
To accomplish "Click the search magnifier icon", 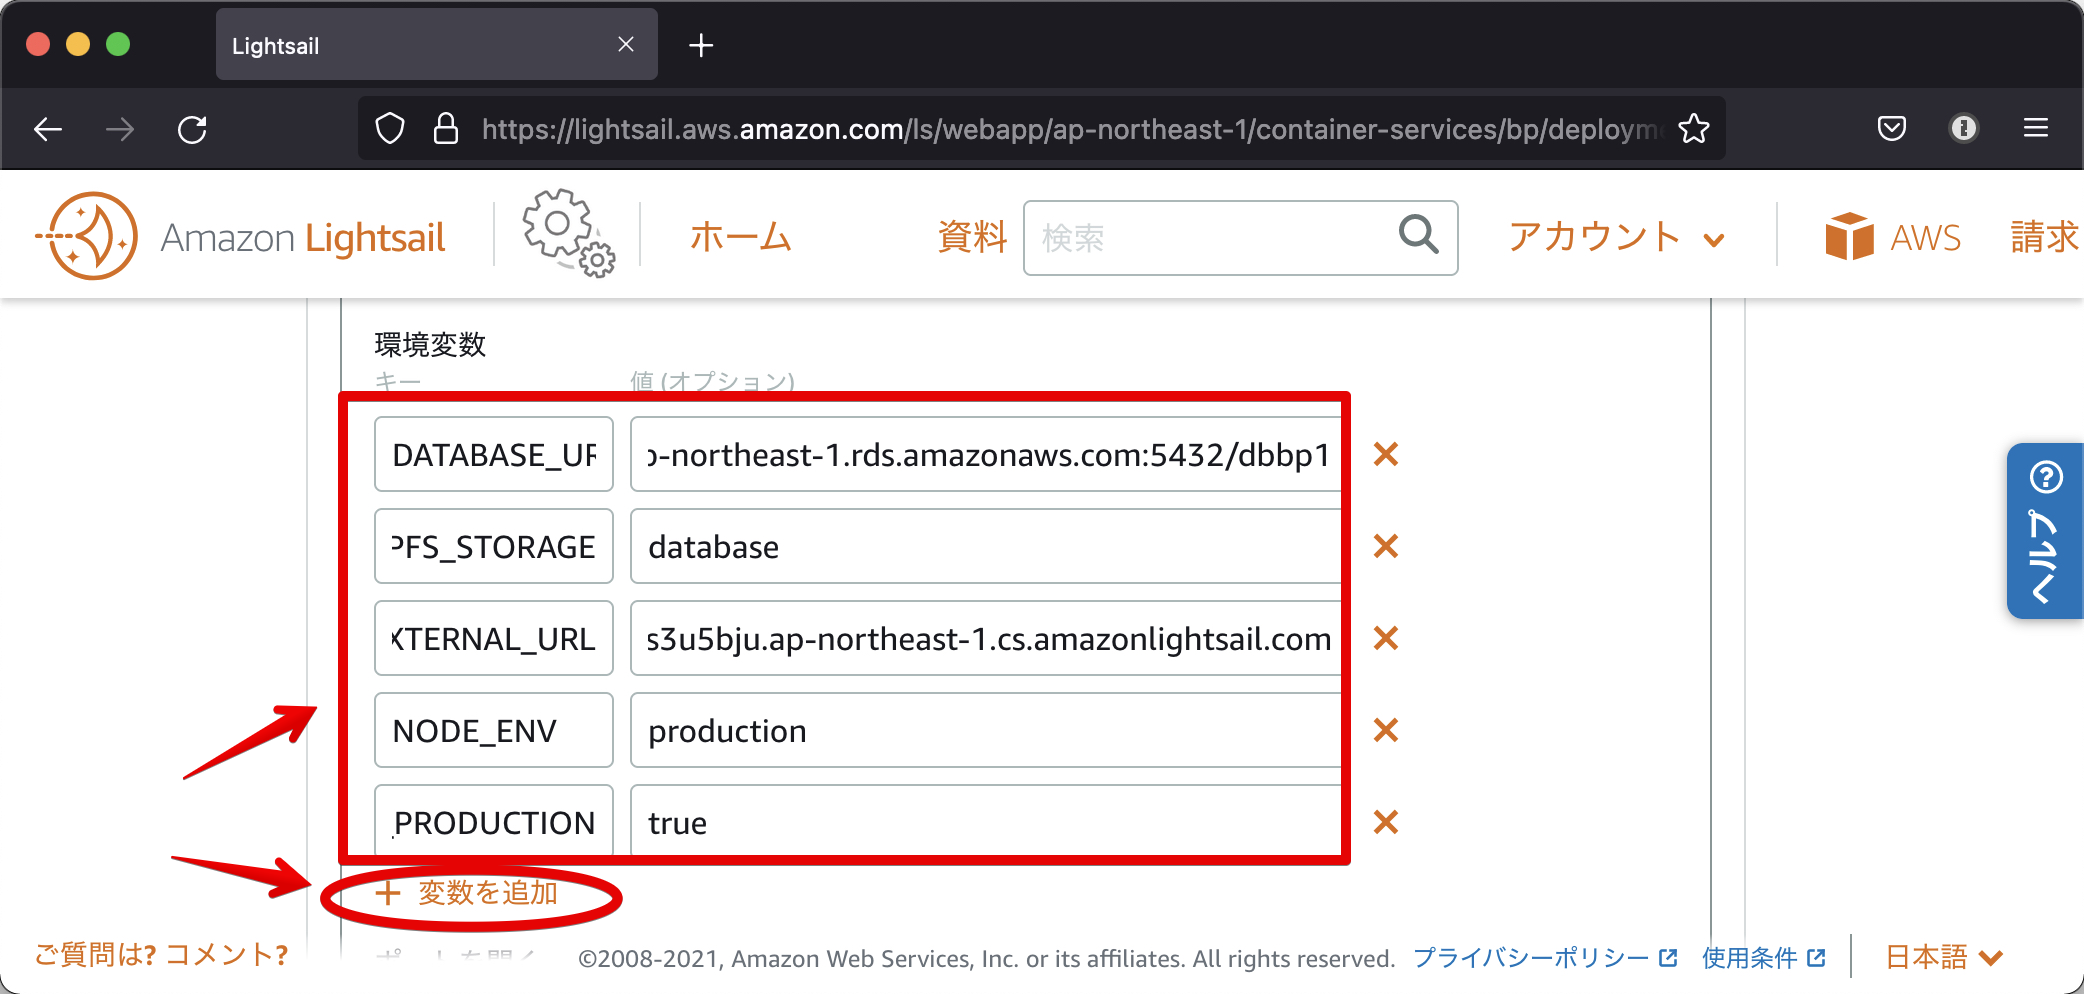I will (x=1418, y=236).
